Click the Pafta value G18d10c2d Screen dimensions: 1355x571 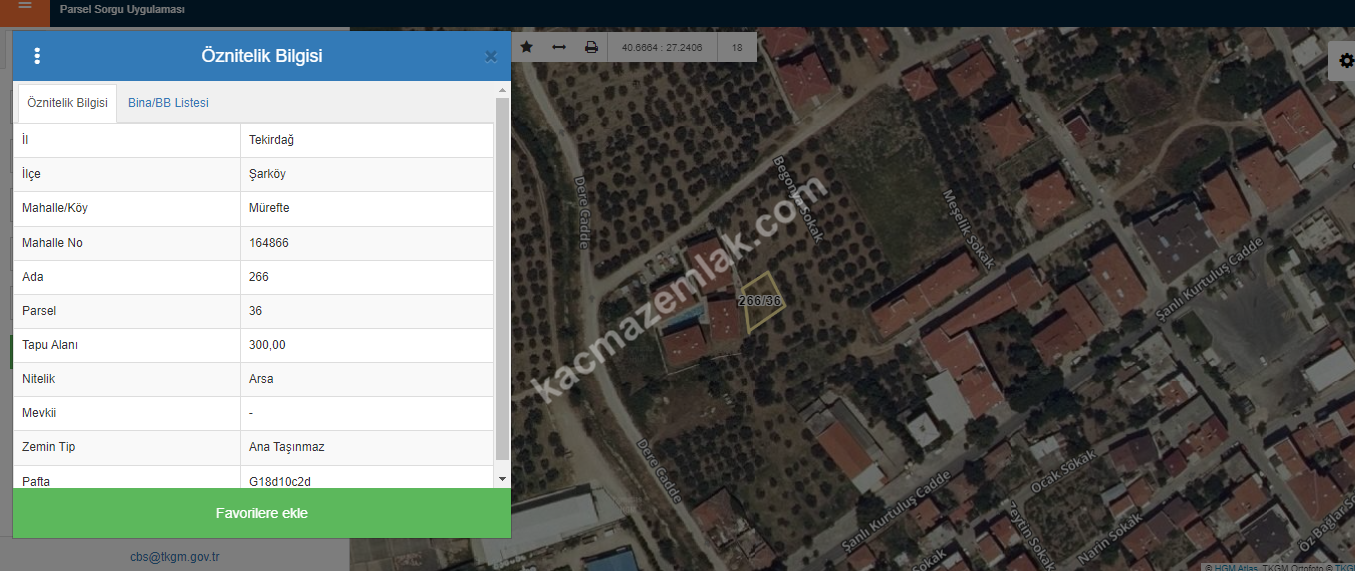click(280, 481)
